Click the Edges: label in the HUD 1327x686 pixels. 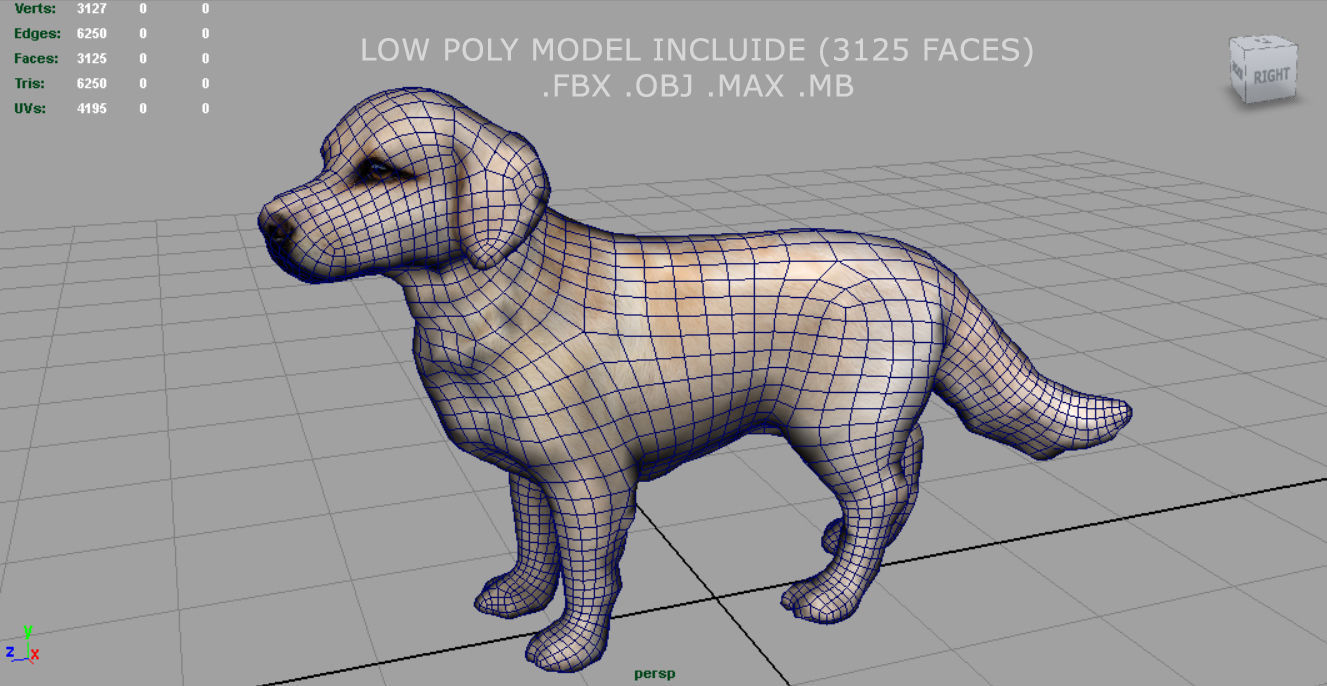pyautogui.click(x=36, y=34)
